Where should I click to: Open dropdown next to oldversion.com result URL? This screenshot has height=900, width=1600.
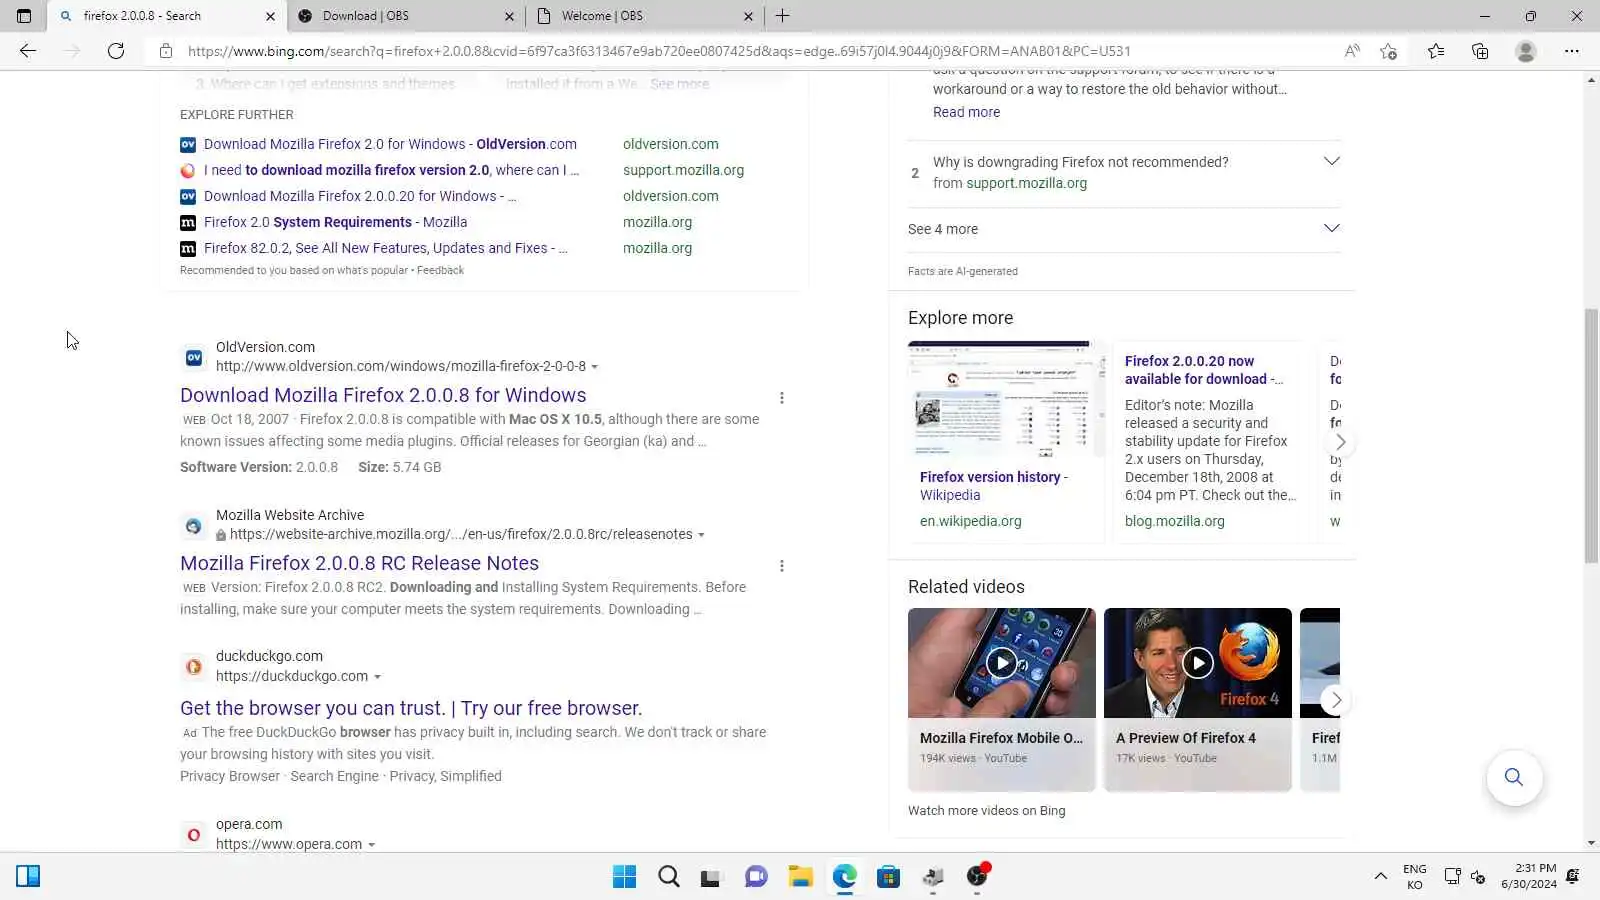[594, 367]
